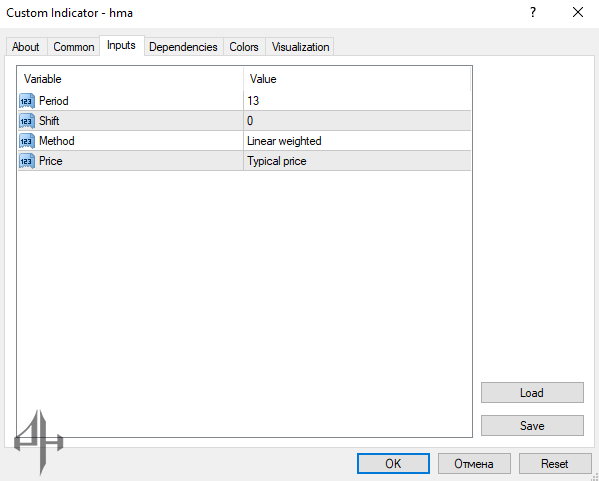This screenshot has height=481, width=599.
Task: Edit the Shift value 0
Action: (x=357, y=121)
